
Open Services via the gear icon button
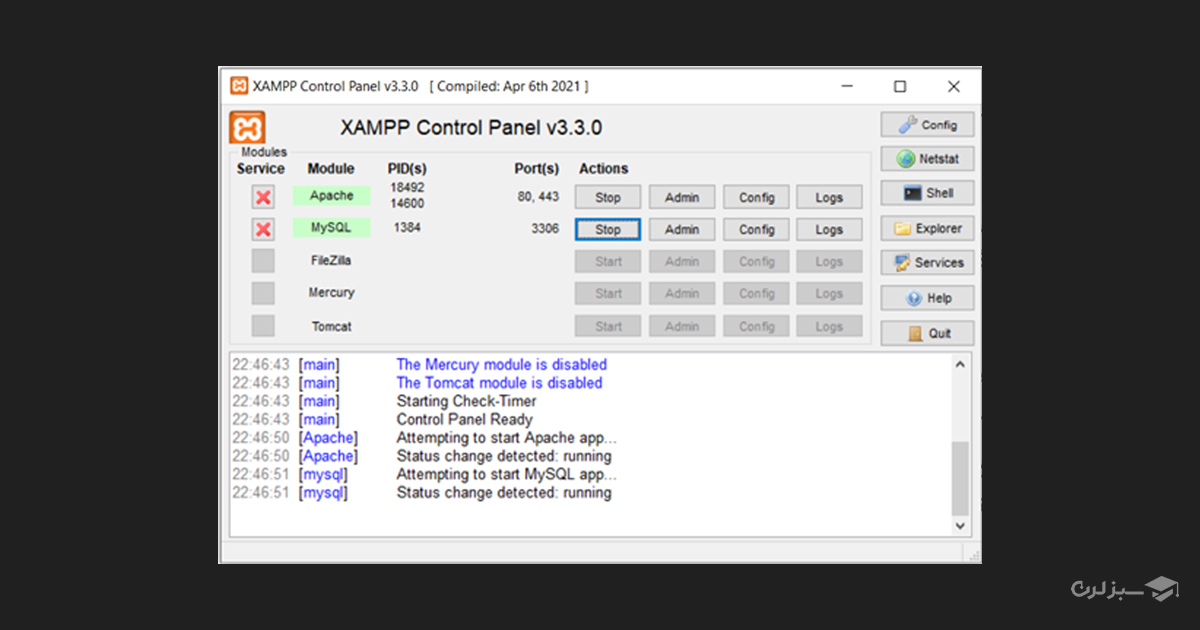[x=927, y=262]
